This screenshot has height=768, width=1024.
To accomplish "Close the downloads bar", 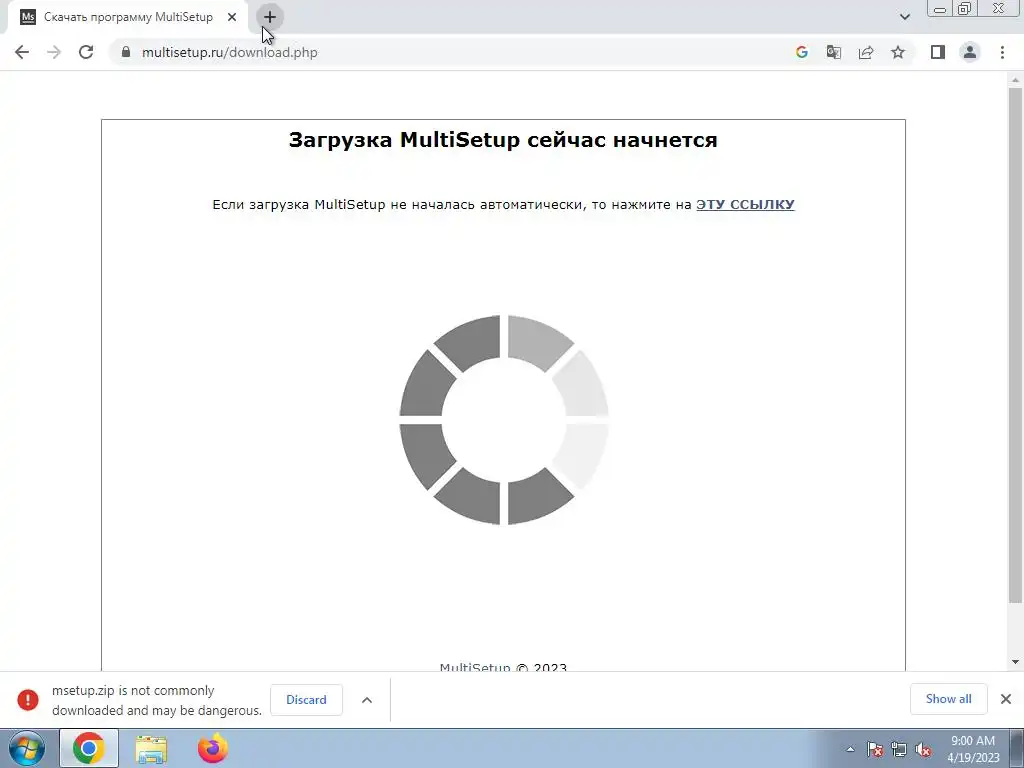I will coord(1006,699).
